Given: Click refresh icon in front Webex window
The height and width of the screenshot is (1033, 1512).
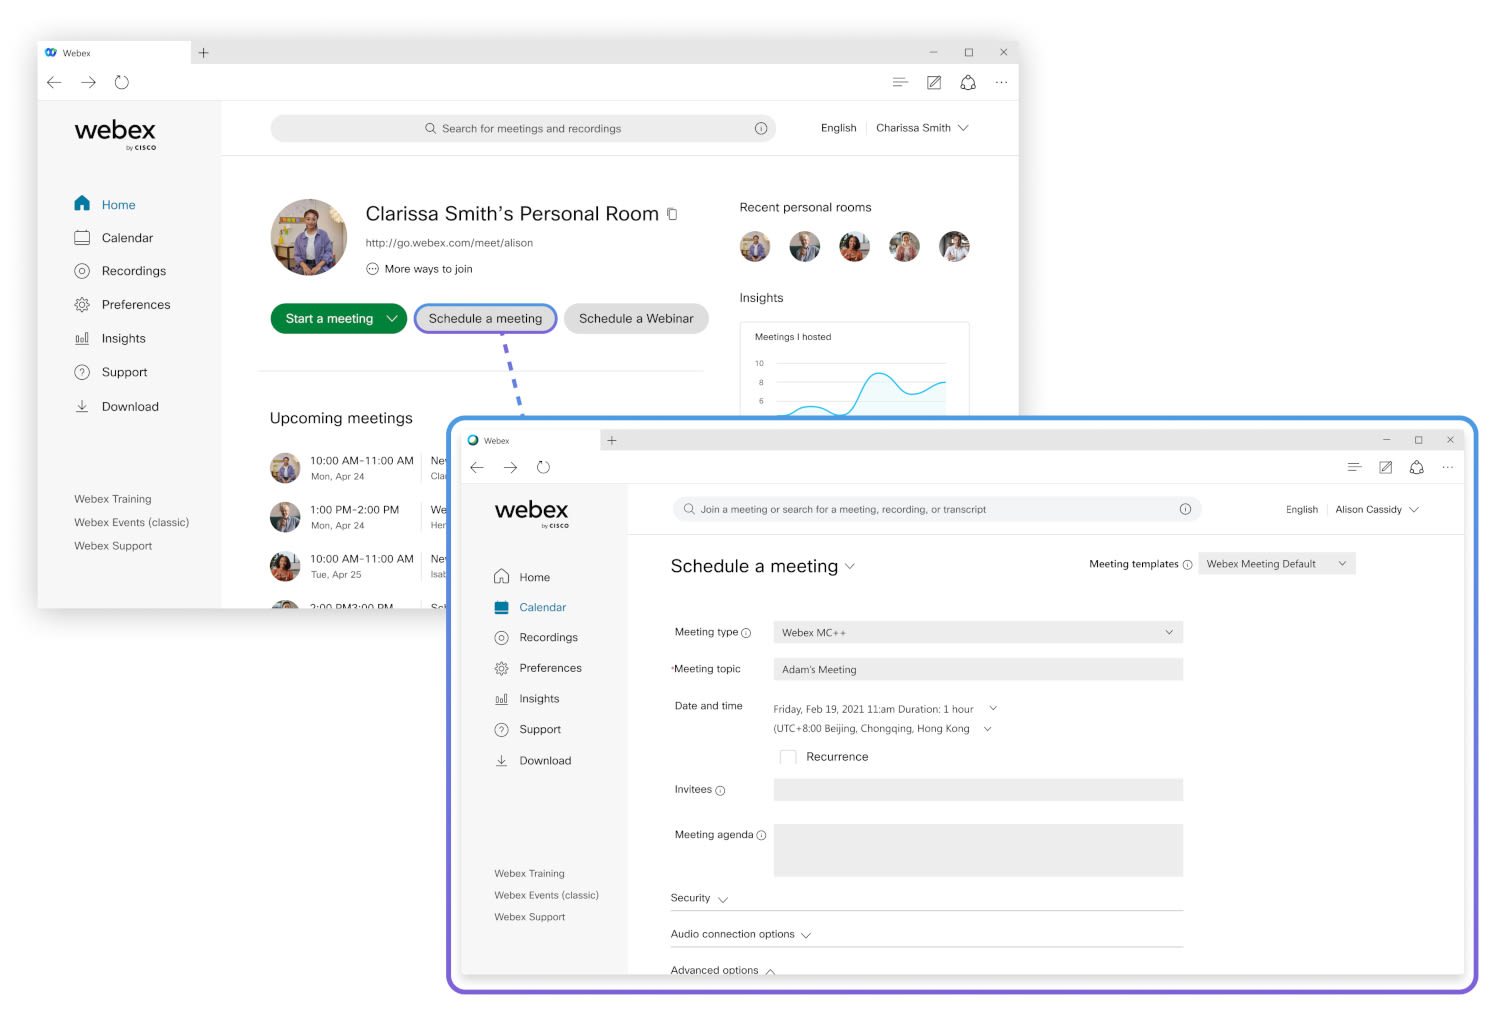Looking at the screenshot, I should [x=543, y=468].
